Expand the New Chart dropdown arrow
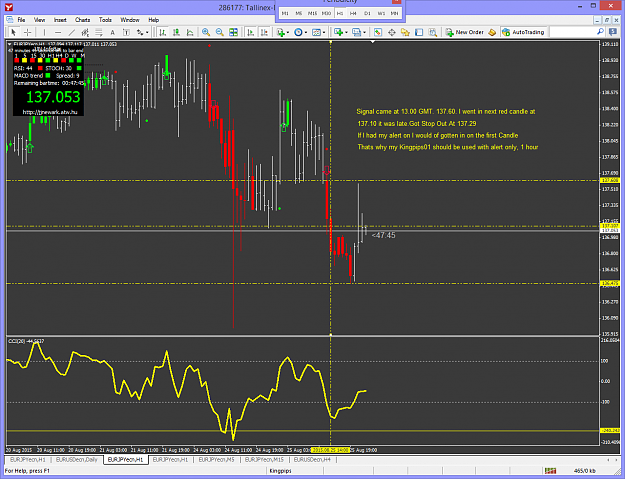The image size is (625, 479). coord(346,33)
